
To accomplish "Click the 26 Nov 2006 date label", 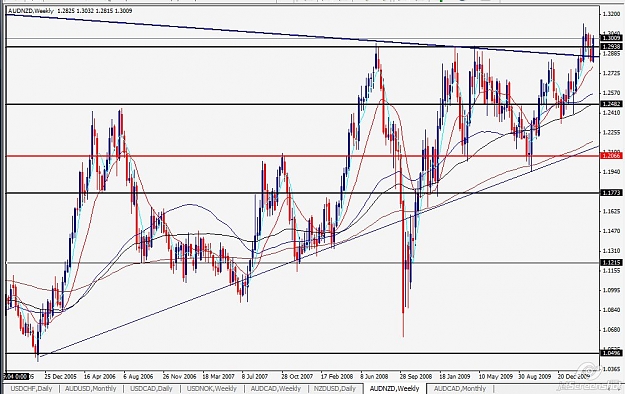I will click(x=179, y=376).
